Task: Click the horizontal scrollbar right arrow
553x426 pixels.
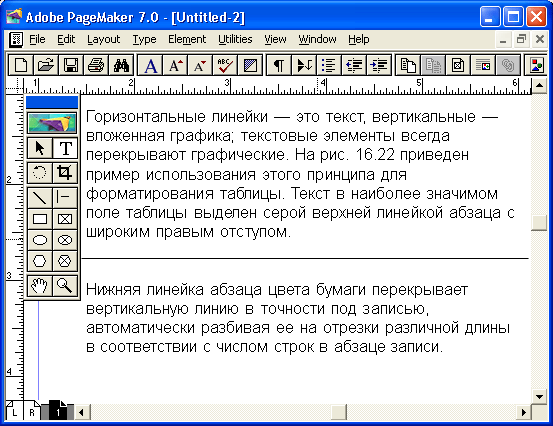Action: coord(524,412)
